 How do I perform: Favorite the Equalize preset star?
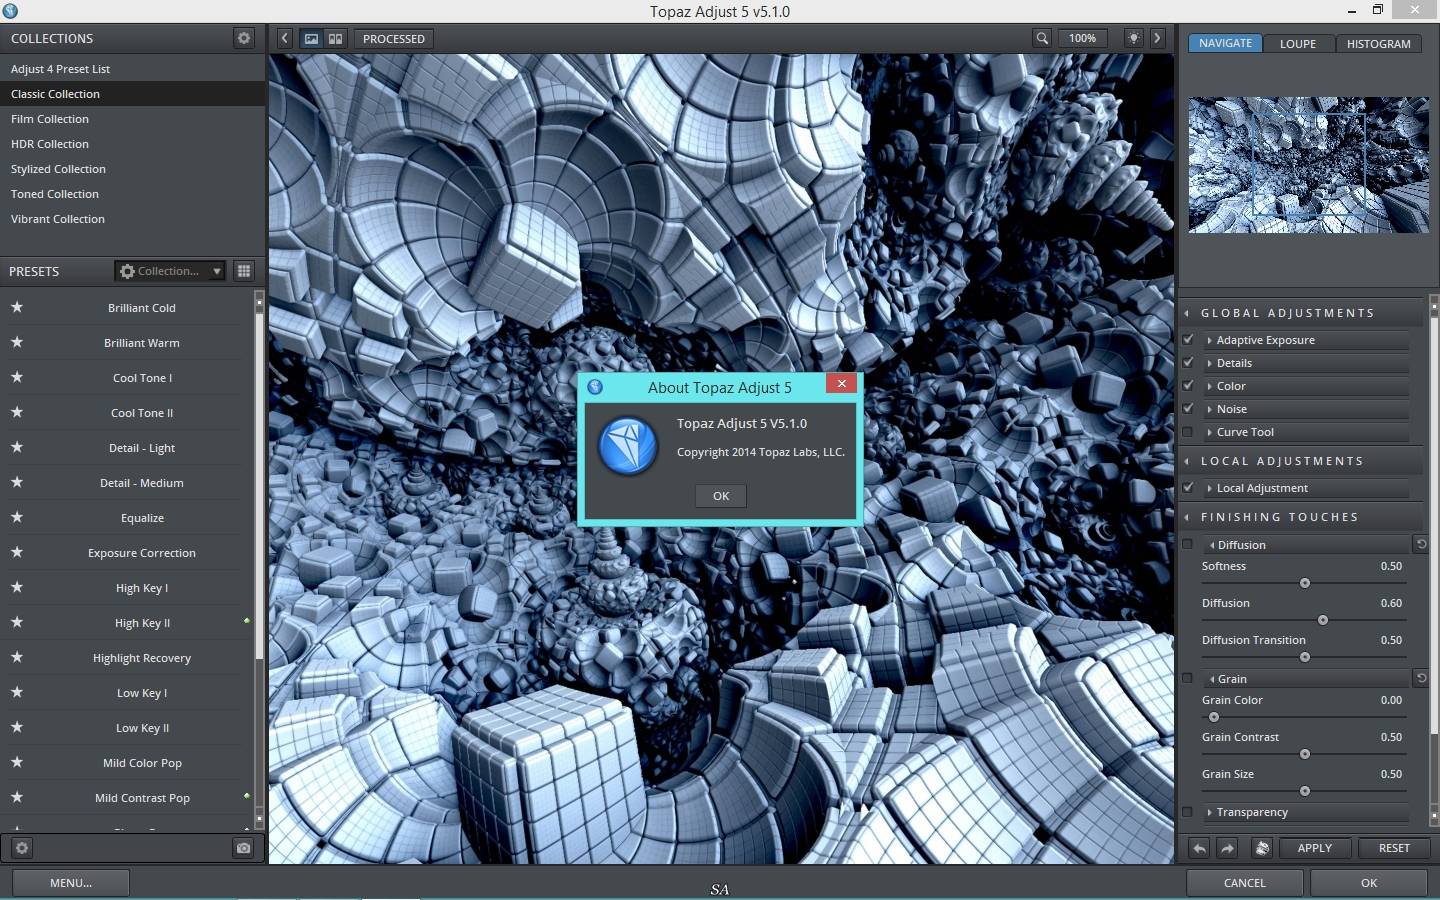tap(17, 517)
